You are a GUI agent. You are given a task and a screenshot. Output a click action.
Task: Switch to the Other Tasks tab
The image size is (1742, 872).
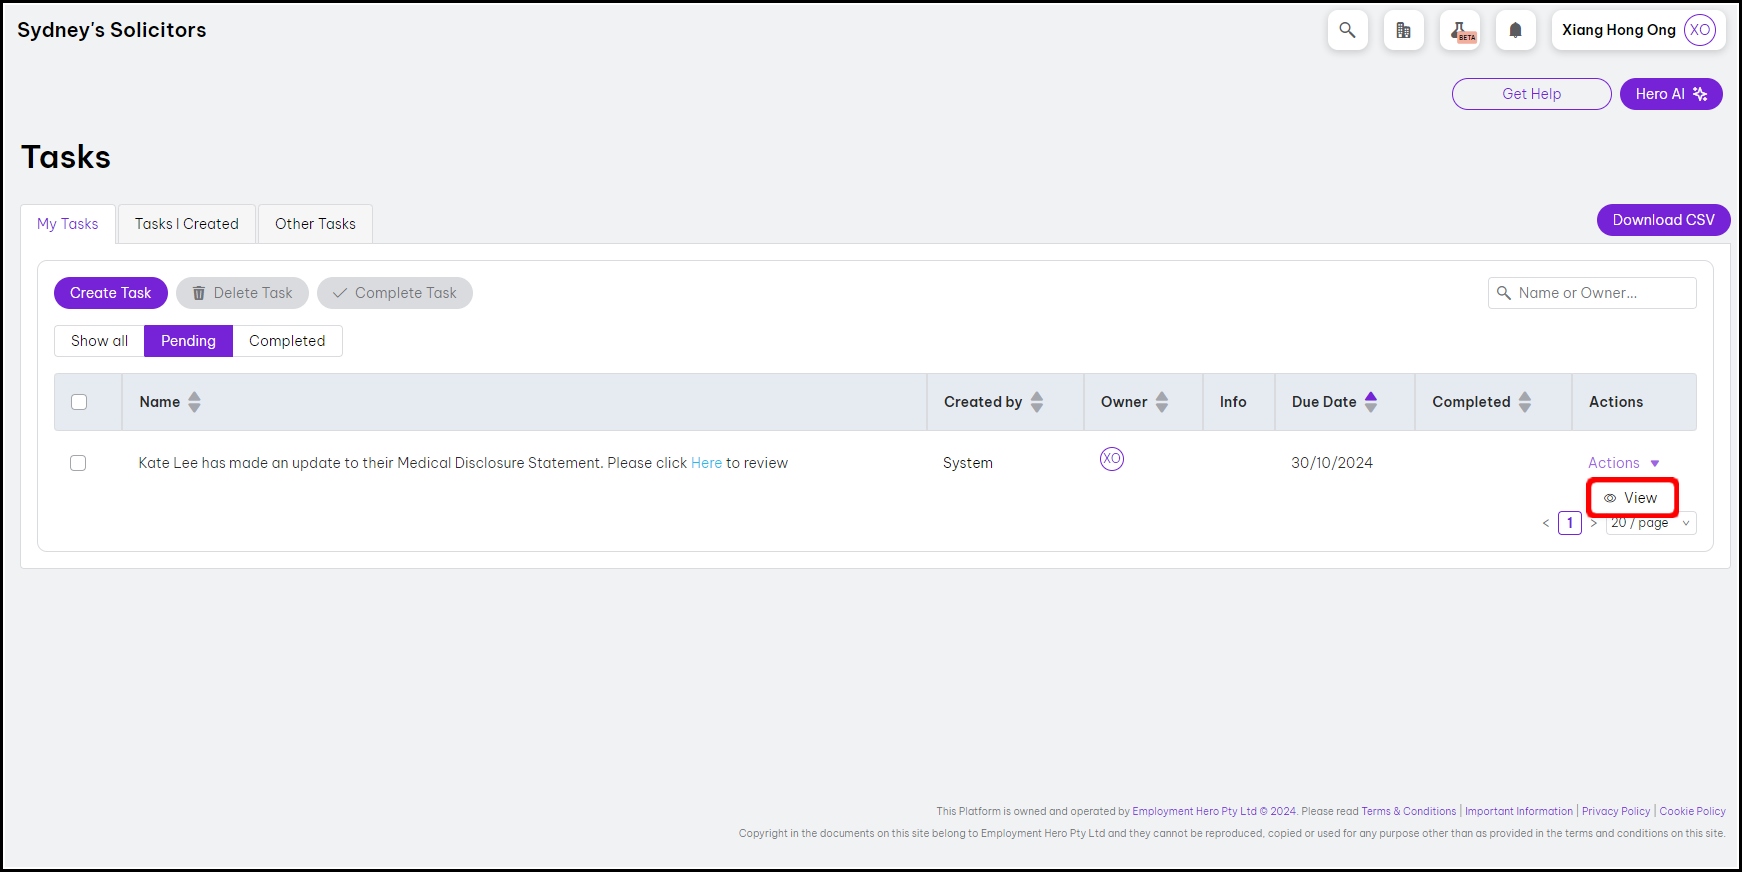coord(315,224)
